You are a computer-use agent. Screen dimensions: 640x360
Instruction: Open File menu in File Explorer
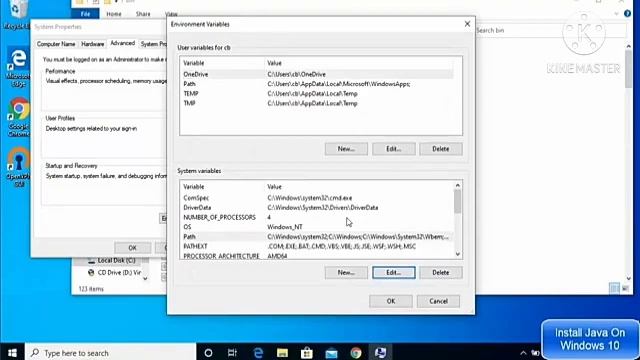click(85, 14)
